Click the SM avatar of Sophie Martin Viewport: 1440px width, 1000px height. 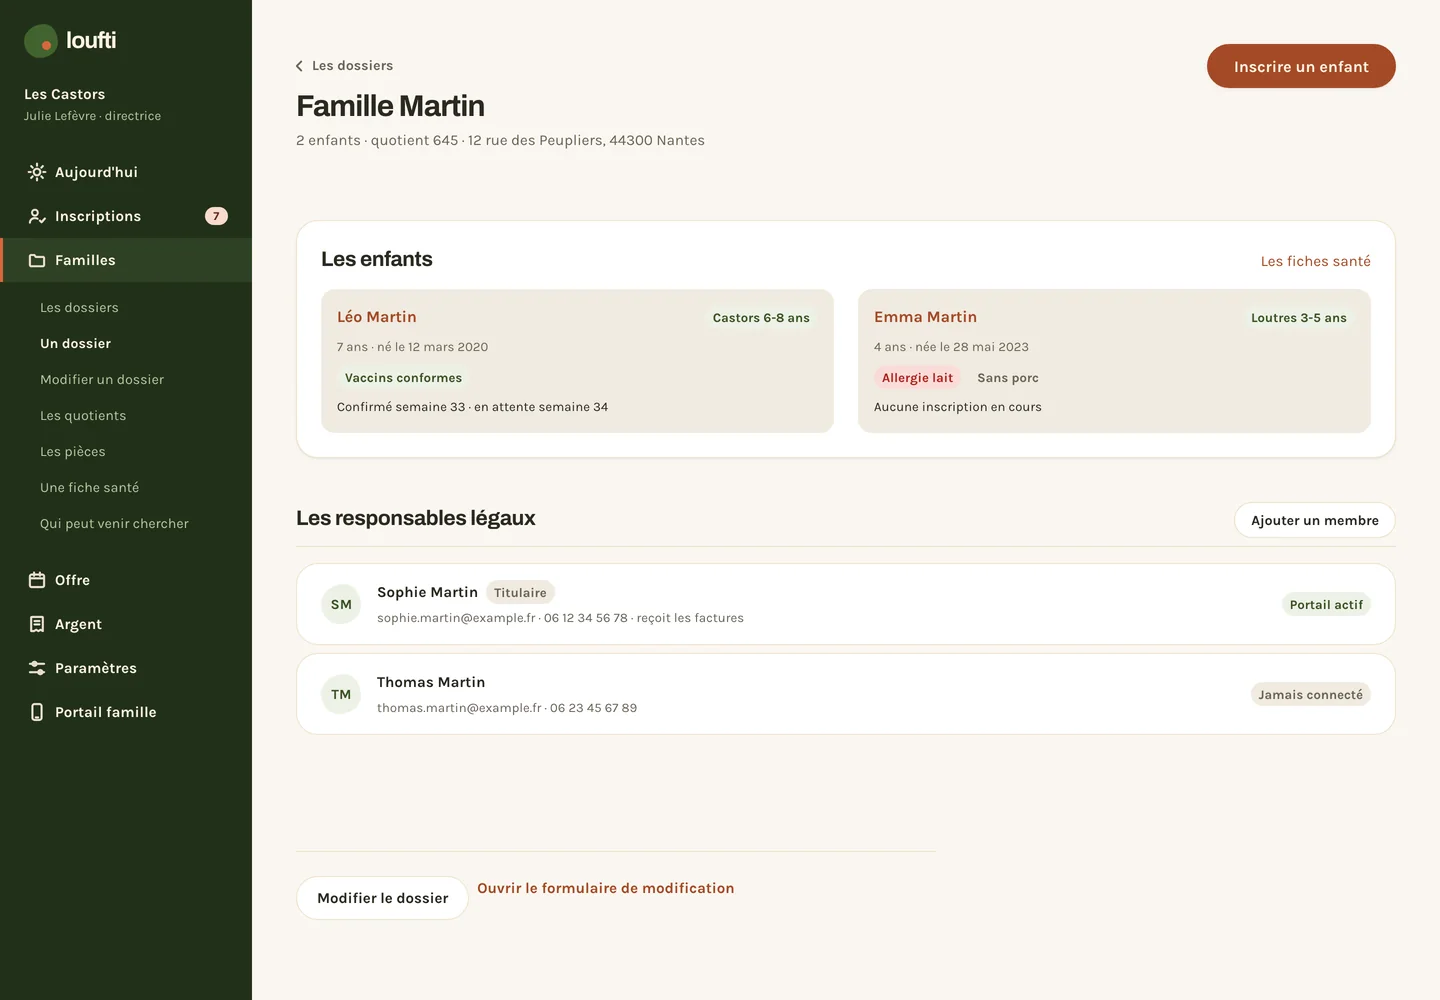341,604
